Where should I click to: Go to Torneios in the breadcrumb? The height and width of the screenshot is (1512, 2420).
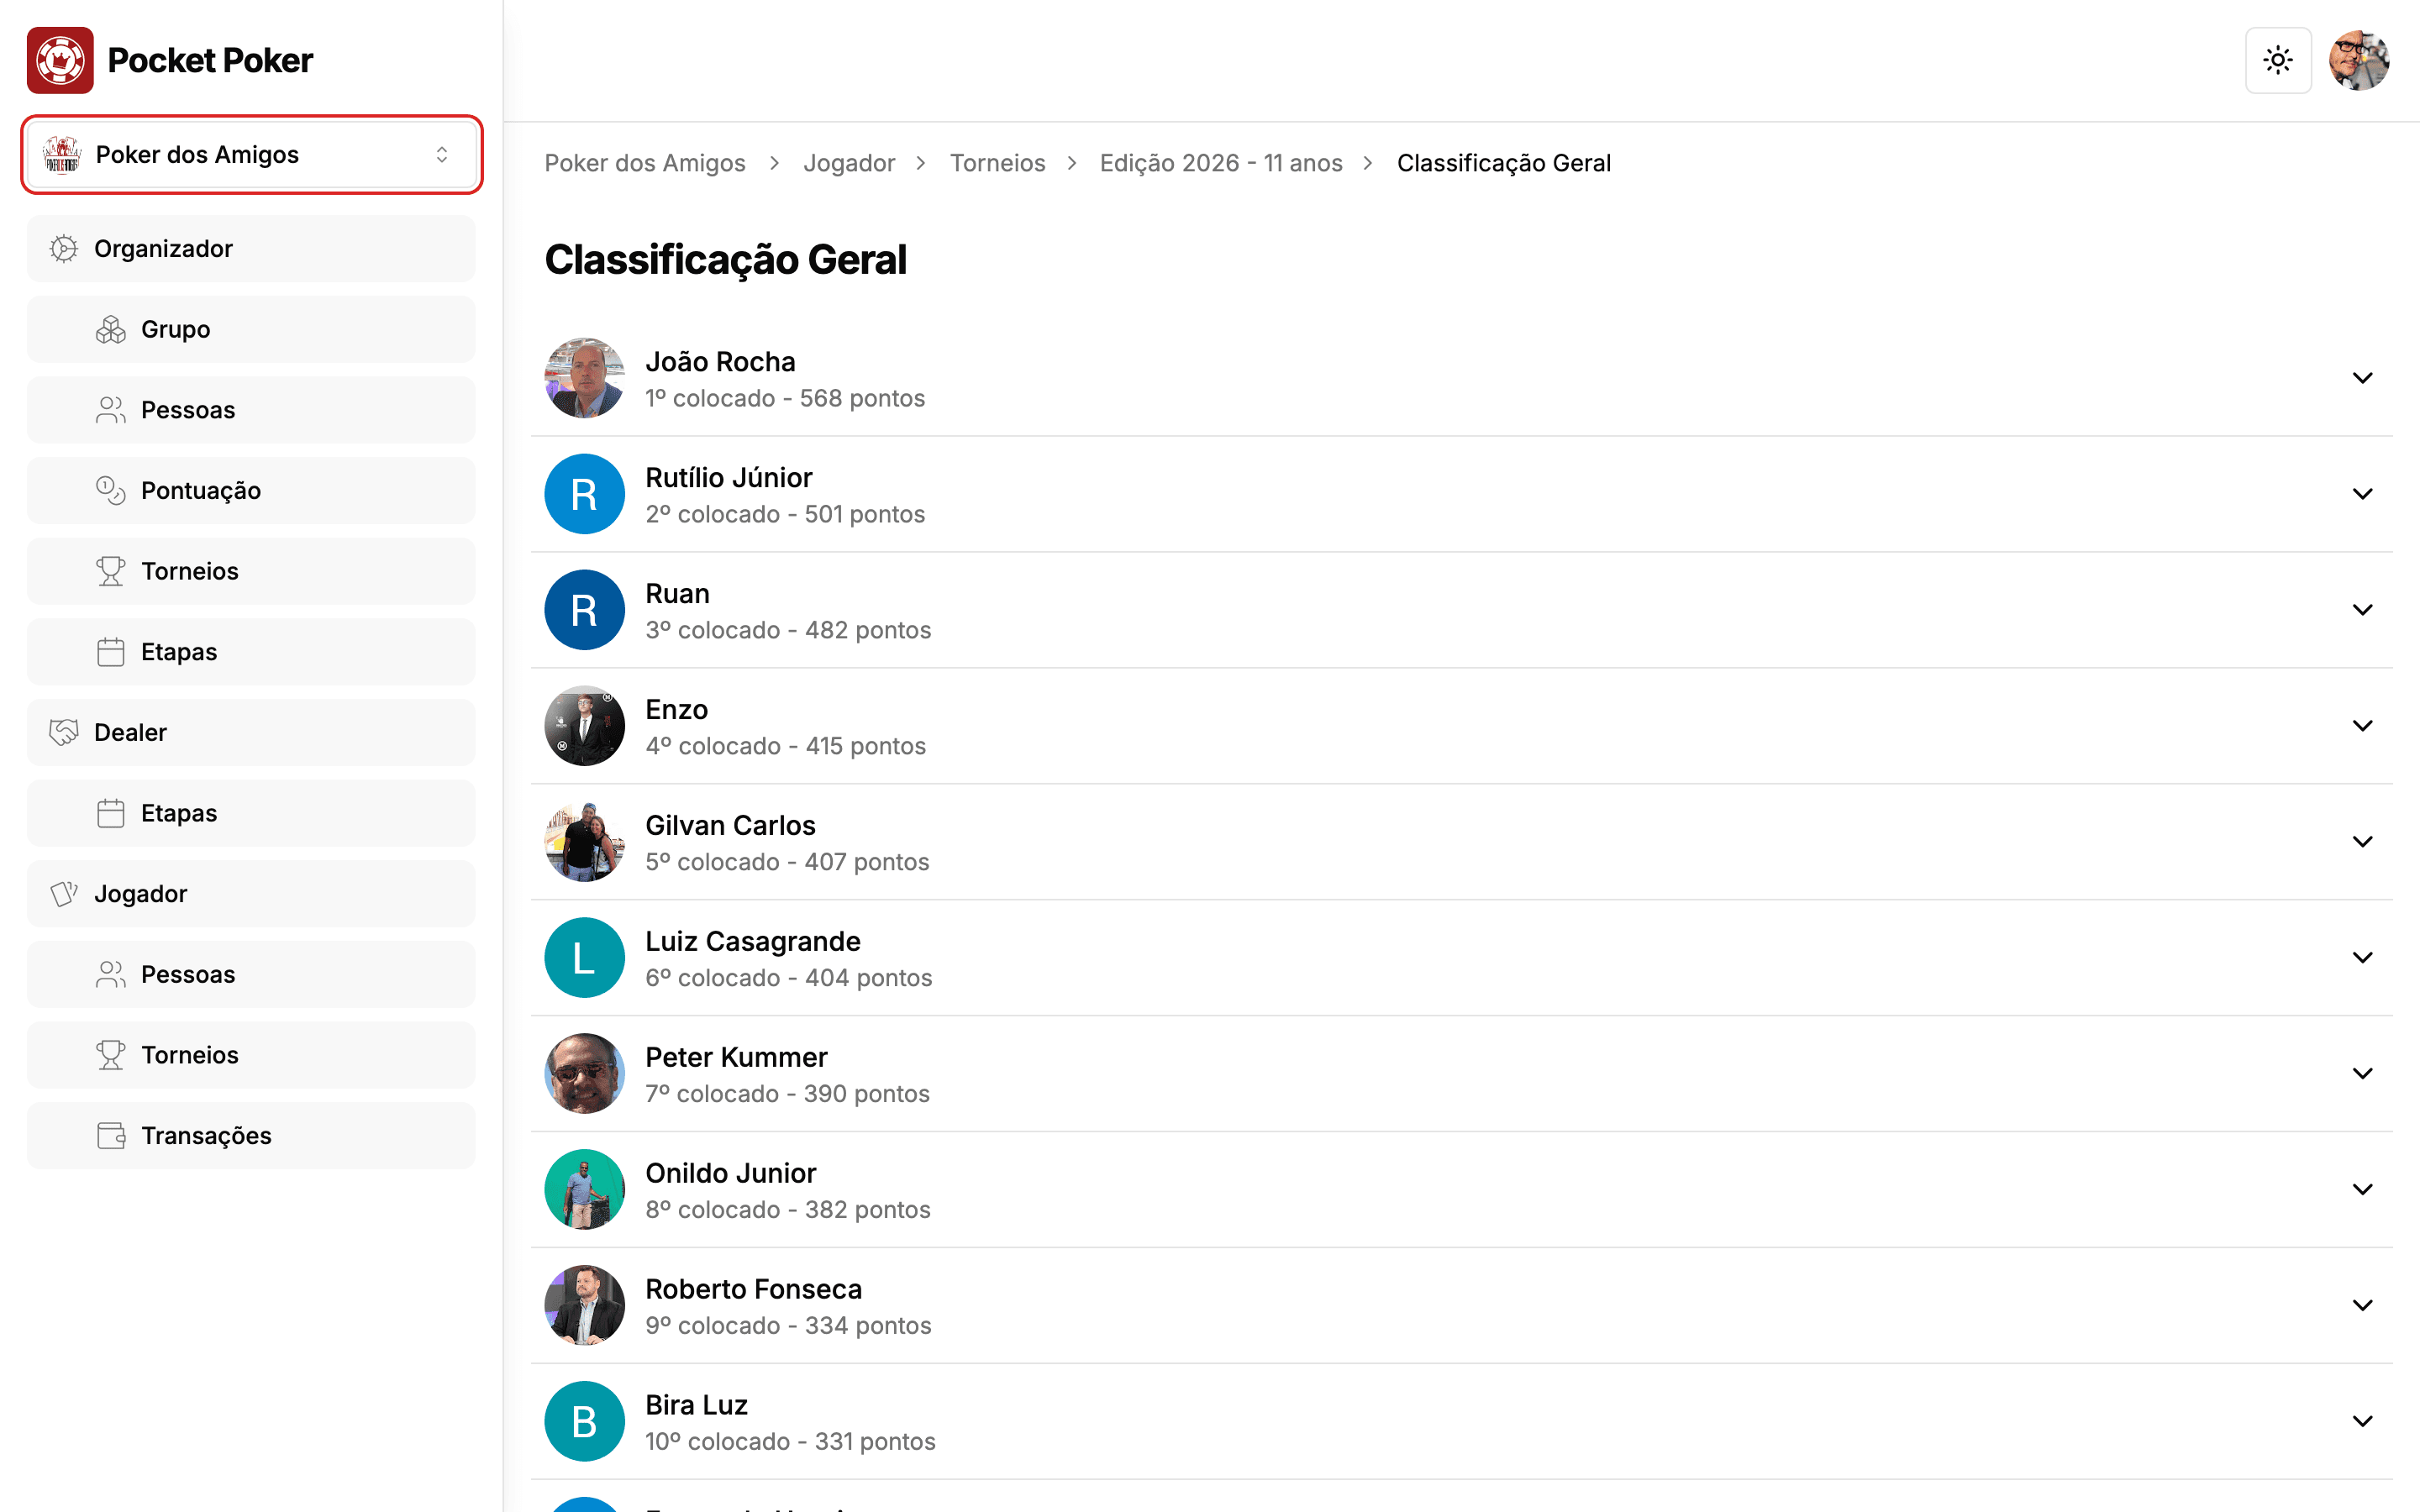click(997, 163)
